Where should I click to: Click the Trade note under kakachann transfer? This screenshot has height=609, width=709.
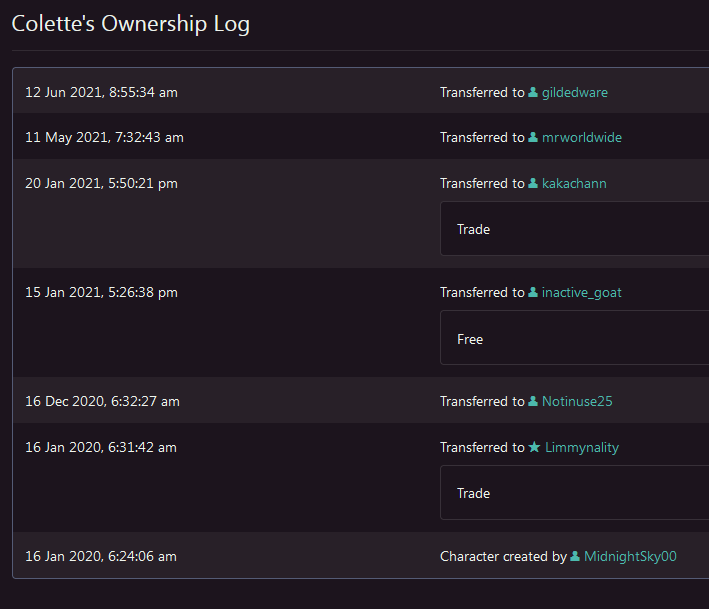474,229
